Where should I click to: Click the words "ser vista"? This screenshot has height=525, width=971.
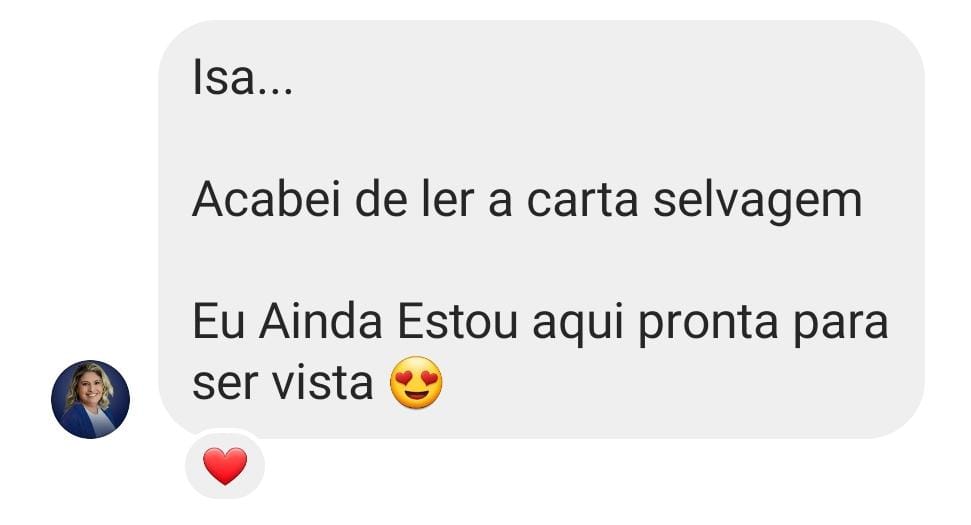282,383
